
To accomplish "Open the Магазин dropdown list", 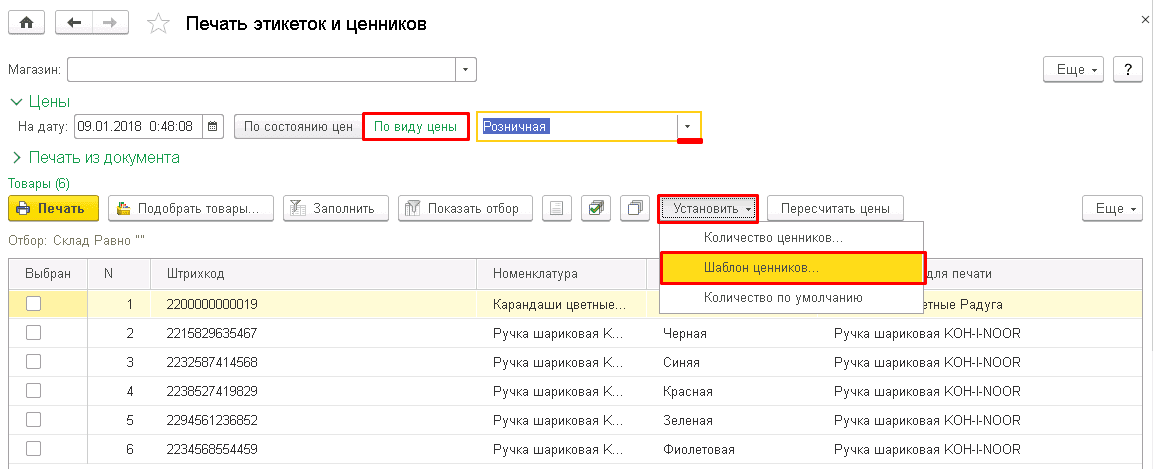I will coord(466,70).
